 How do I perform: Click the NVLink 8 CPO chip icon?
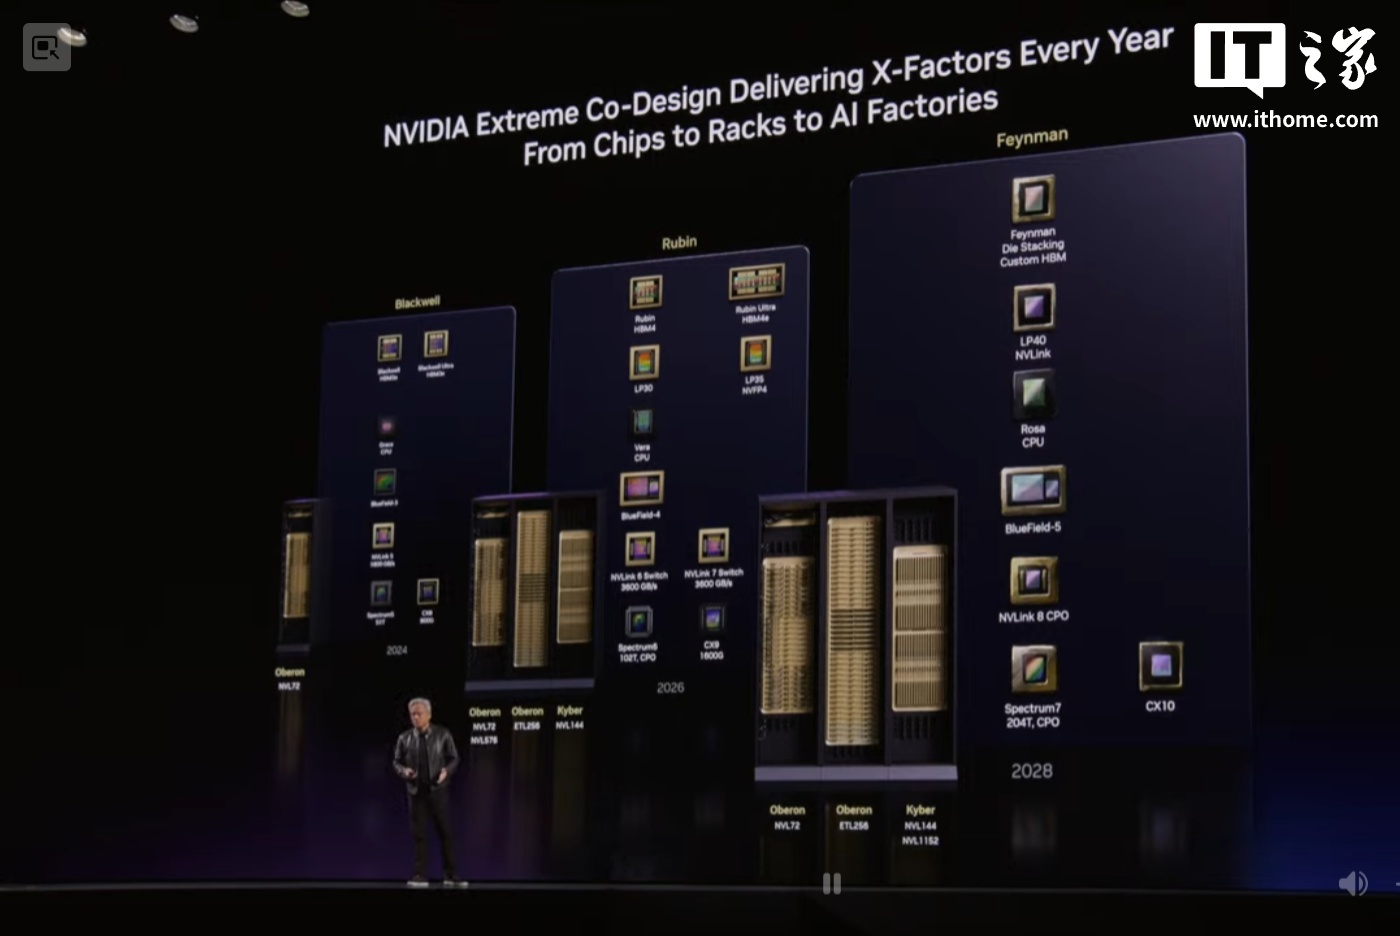point(1033,580)
